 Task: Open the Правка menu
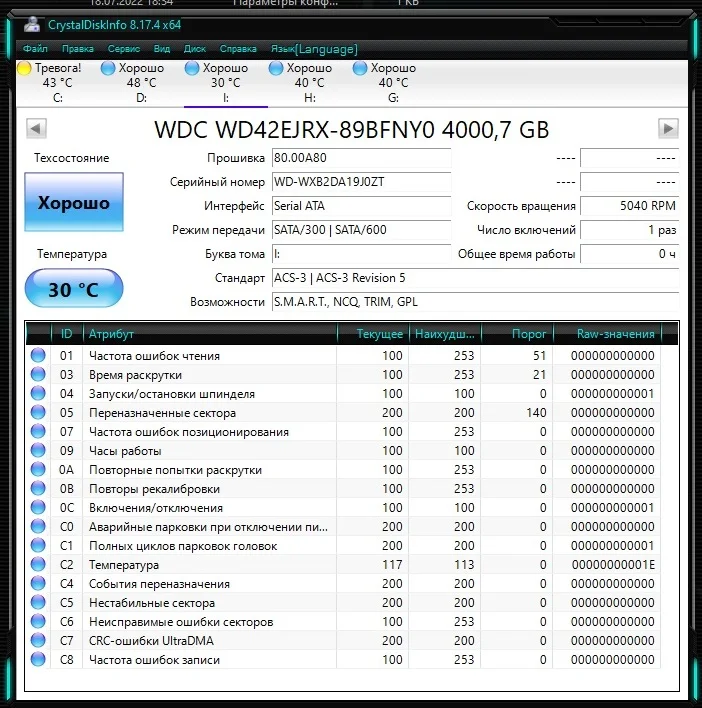[78, 49]
